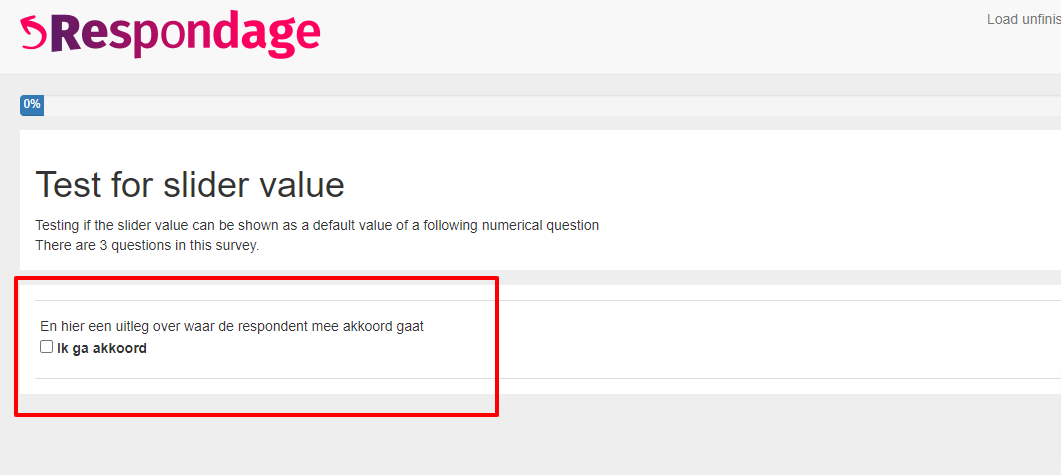
Task: Click the blue 0% progress indicator
Action: pos(32,105)
